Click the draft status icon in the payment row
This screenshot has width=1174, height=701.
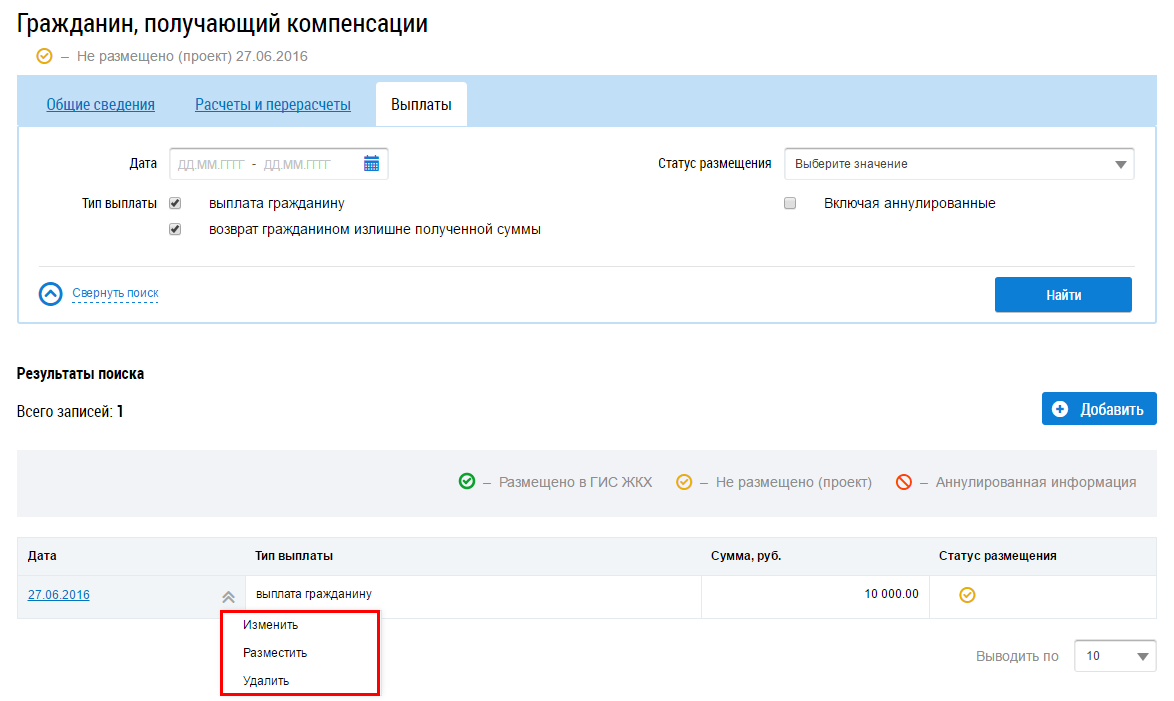[967, 595]
